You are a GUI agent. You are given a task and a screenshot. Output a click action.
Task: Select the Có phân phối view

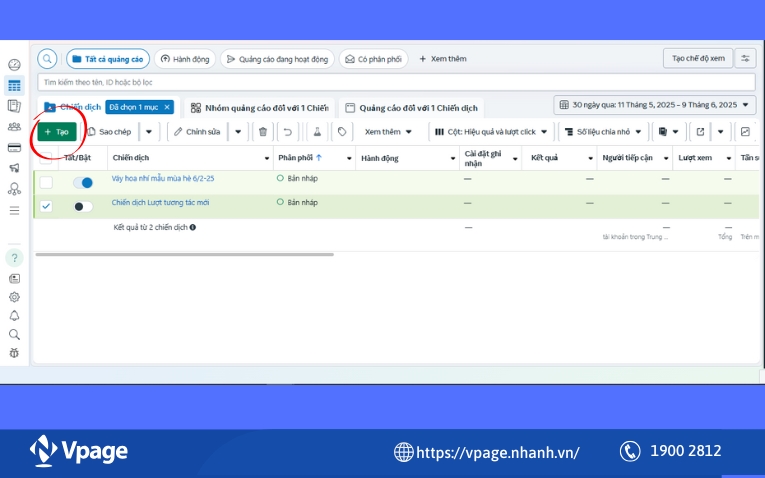click(x=373, y=59)
